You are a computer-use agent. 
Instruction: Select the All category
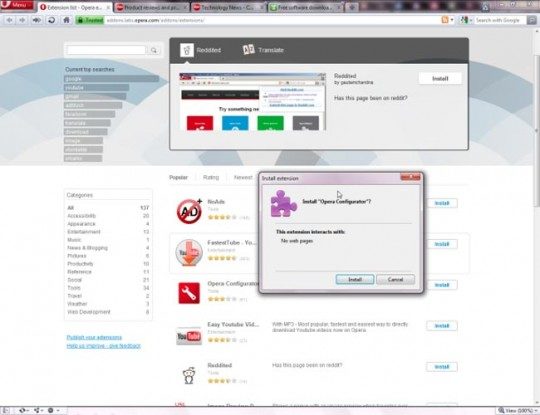tap(71, 208)
